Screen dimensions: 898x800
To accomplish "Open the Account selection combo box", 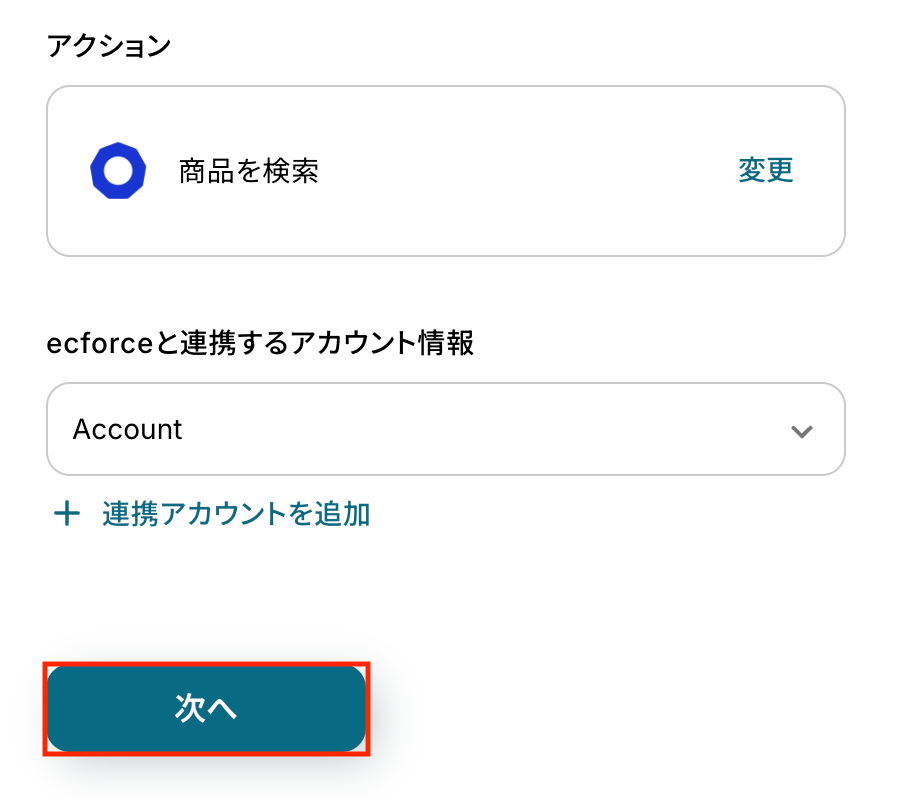I will tap(445, 429).
